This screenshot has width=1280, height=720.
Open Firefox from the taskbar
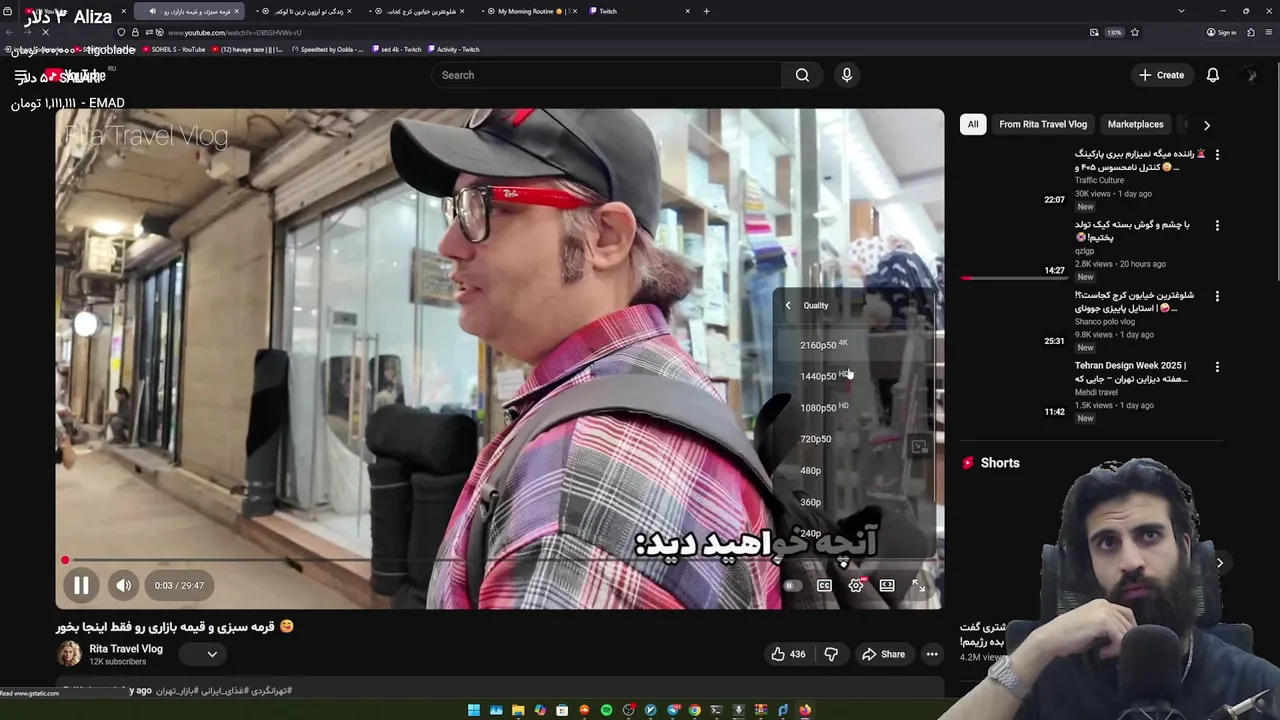point(804,711)
